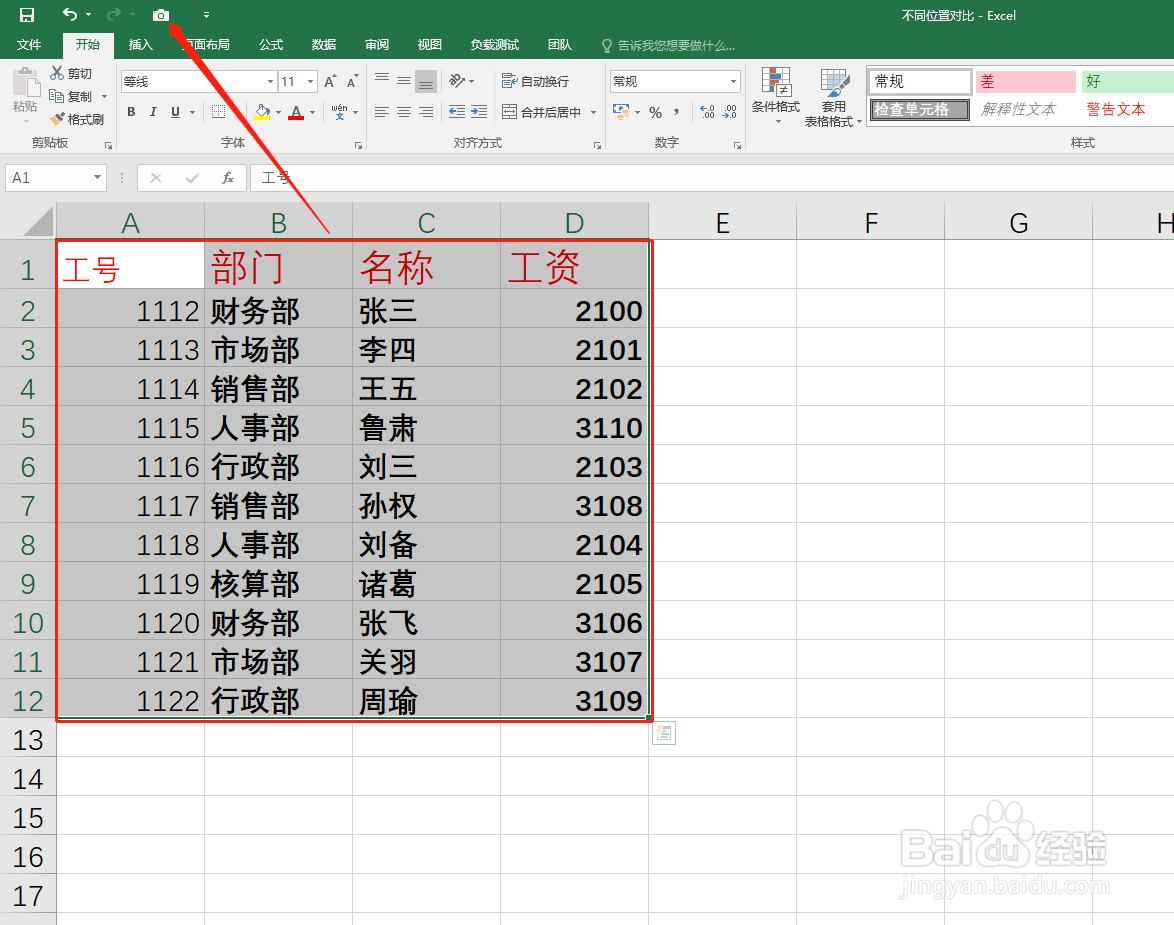1174x925 pixels.
Task: Click the Name Box showing A1
Action: (47, 177)
